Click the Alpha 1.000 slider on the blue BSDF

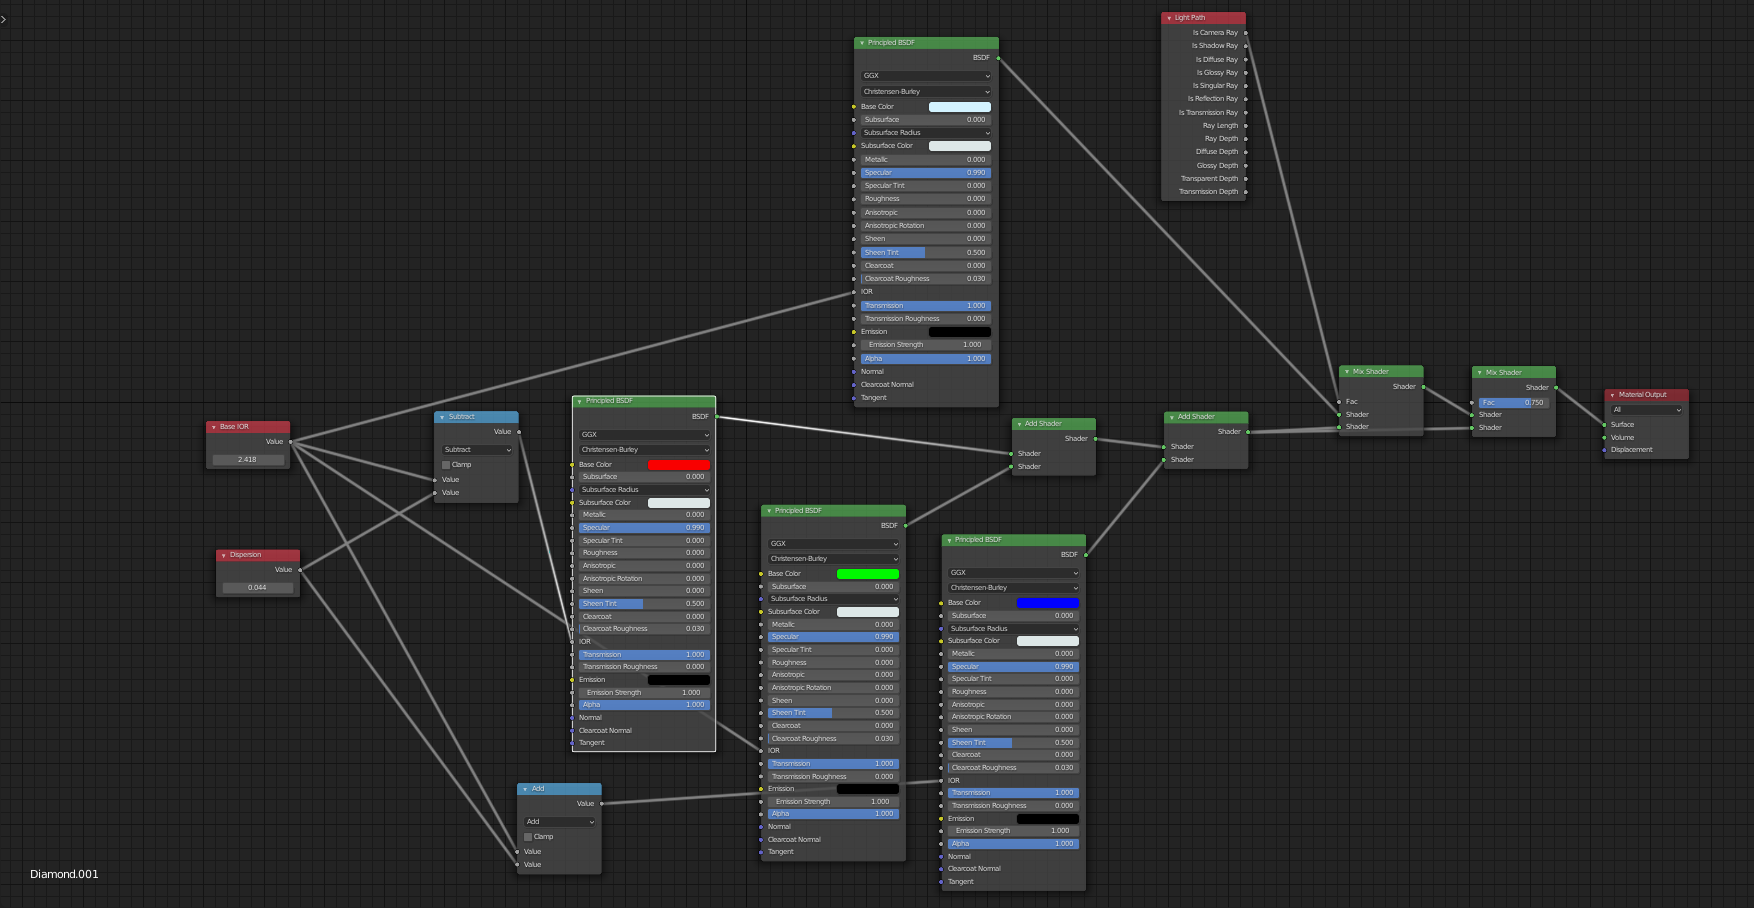click(x=1013, y=844)
